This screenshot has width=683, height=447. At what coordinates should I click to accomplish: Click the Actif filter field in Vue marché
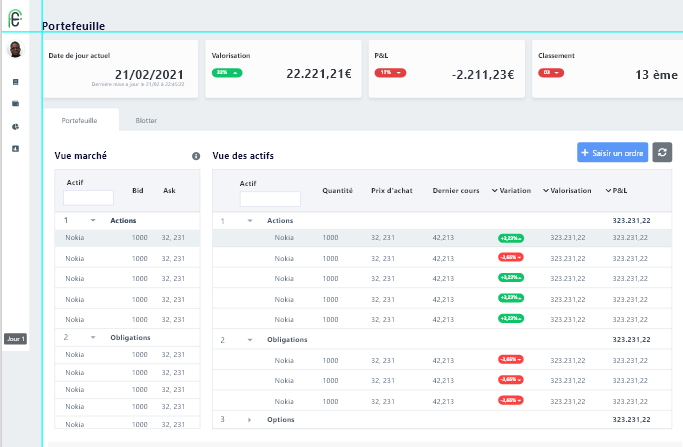pos(89,198)
